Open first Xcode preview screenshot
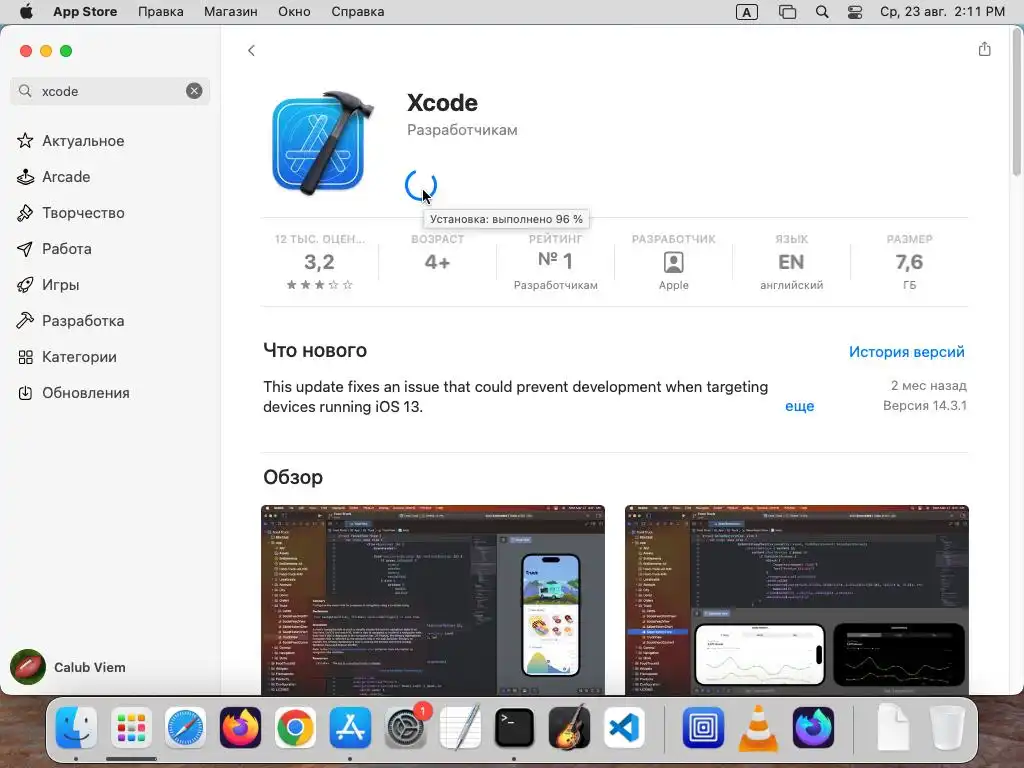Screen dimensions: 1024x768 [x=432, y=600]
